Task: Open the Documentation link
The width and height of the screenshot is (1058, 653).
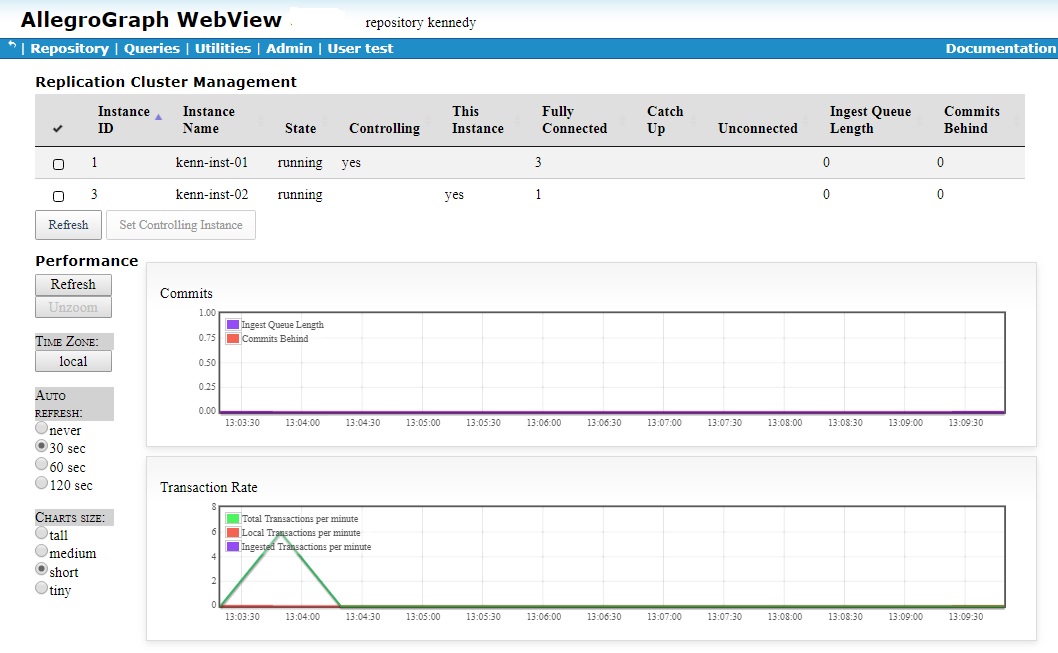Action: pyautogui.click(x=1000, y=47)
